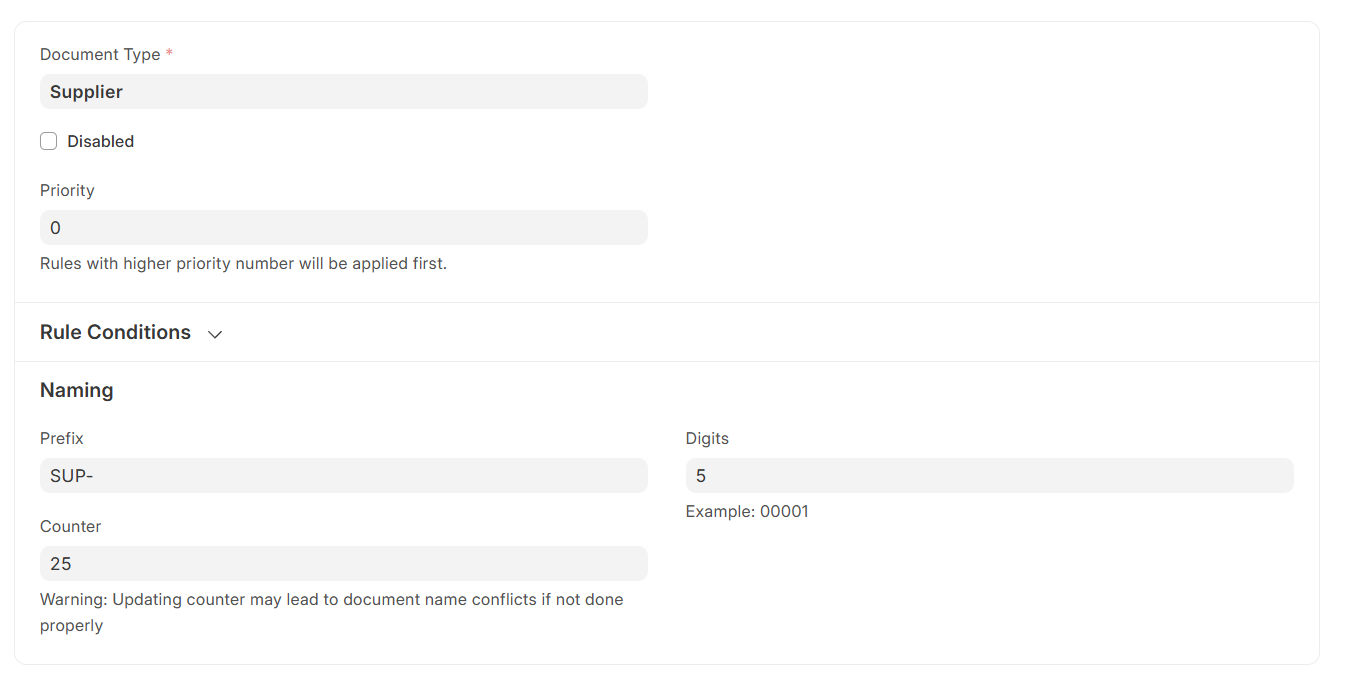Focus the Prefix field containing SUP-

click(x=343, y=476)
